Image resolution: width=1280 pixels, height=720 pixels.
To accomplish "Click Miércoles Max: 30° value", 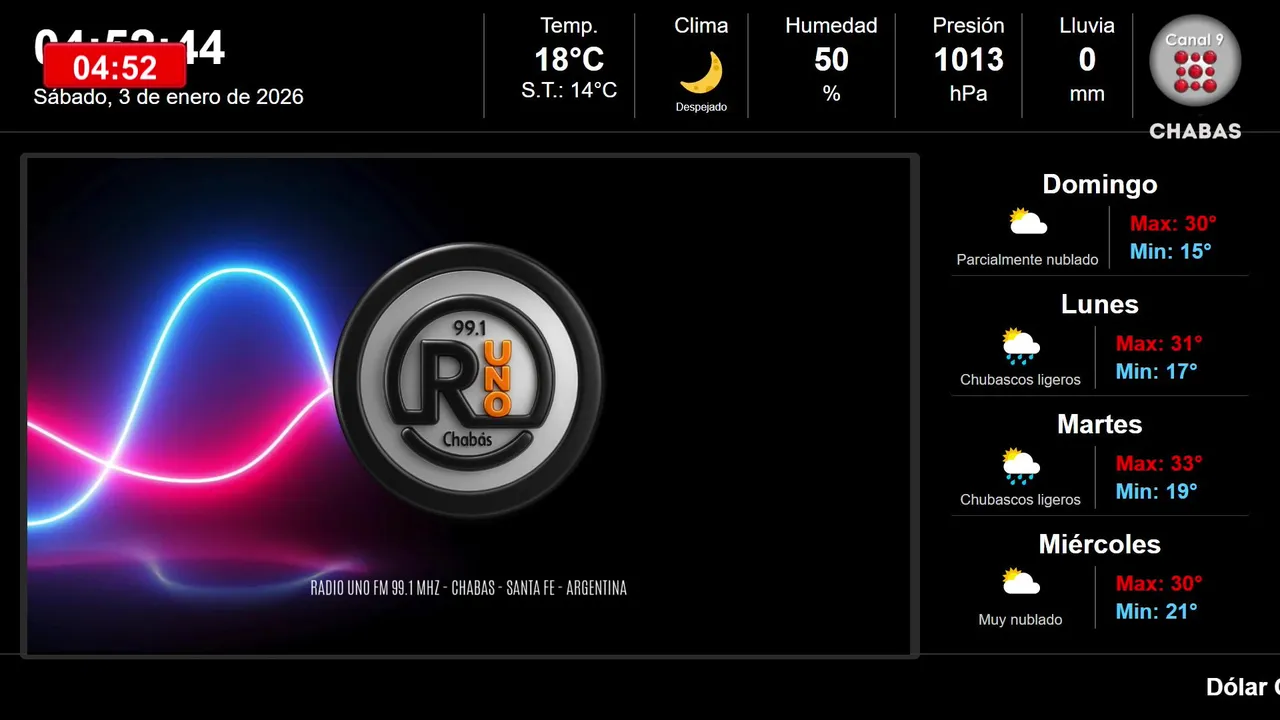I will tap(1159, 583).
